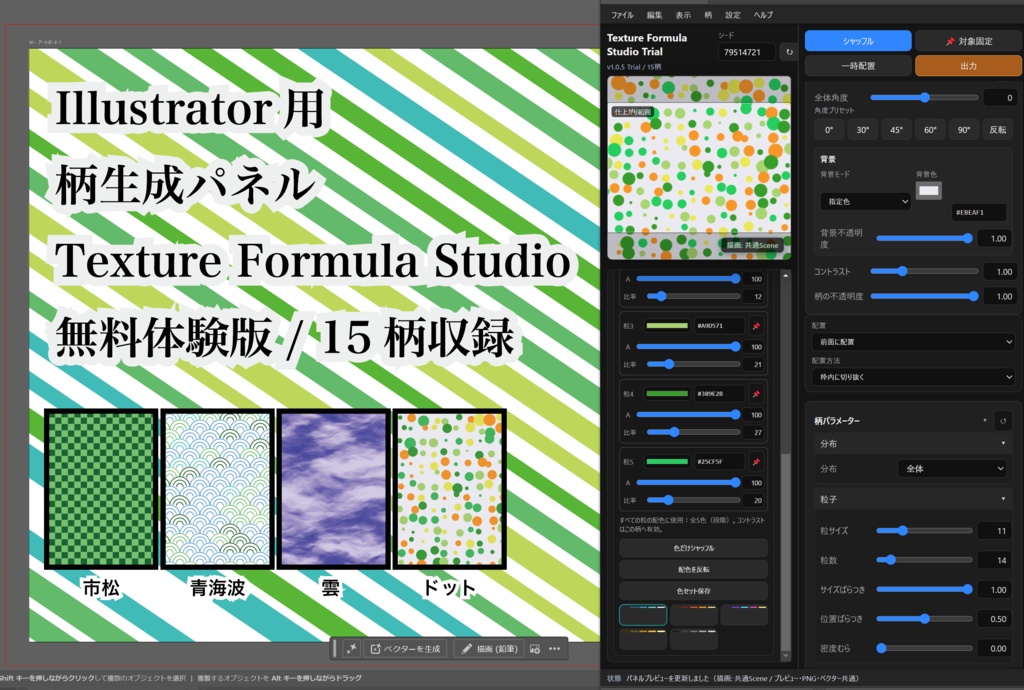The image size is (1024, 690).
Task: Select the 45° angle preset
Action: tap(897, 130)
